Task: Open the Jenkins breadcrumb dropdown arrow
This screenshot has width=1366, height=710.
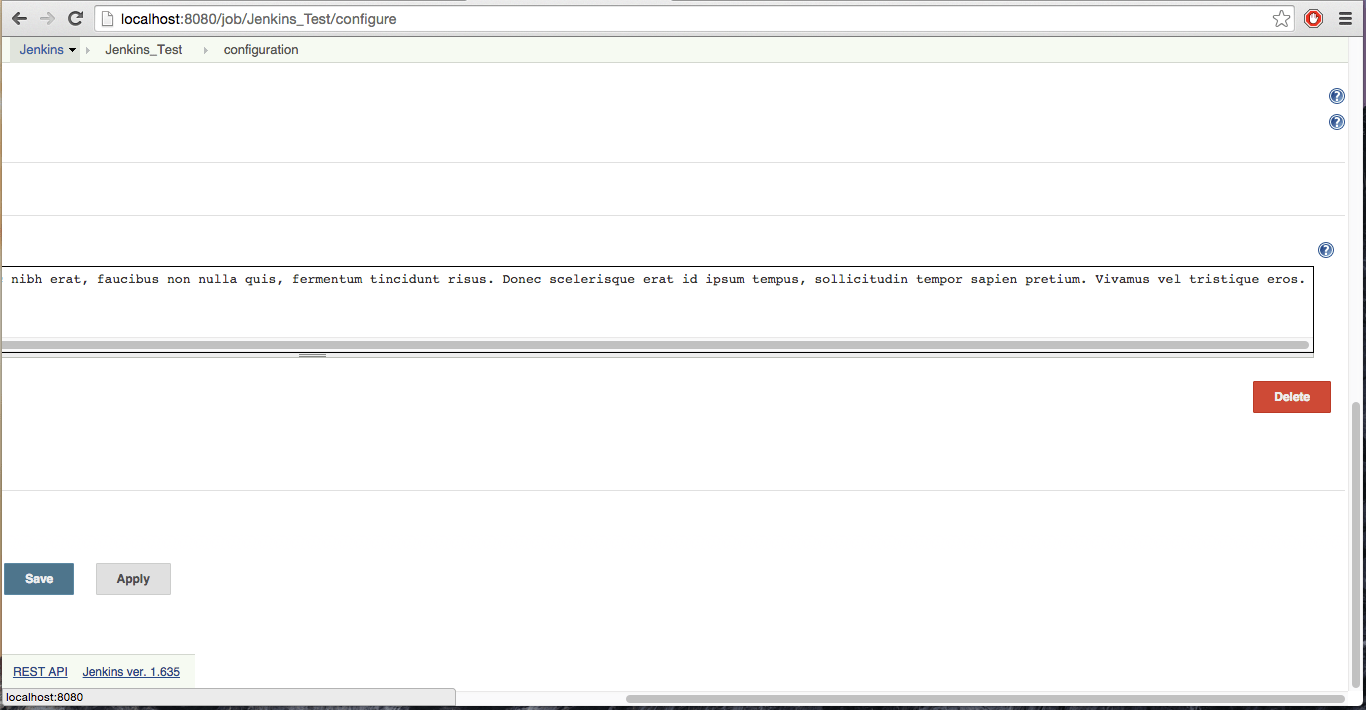Action: [x=73, y=50]
